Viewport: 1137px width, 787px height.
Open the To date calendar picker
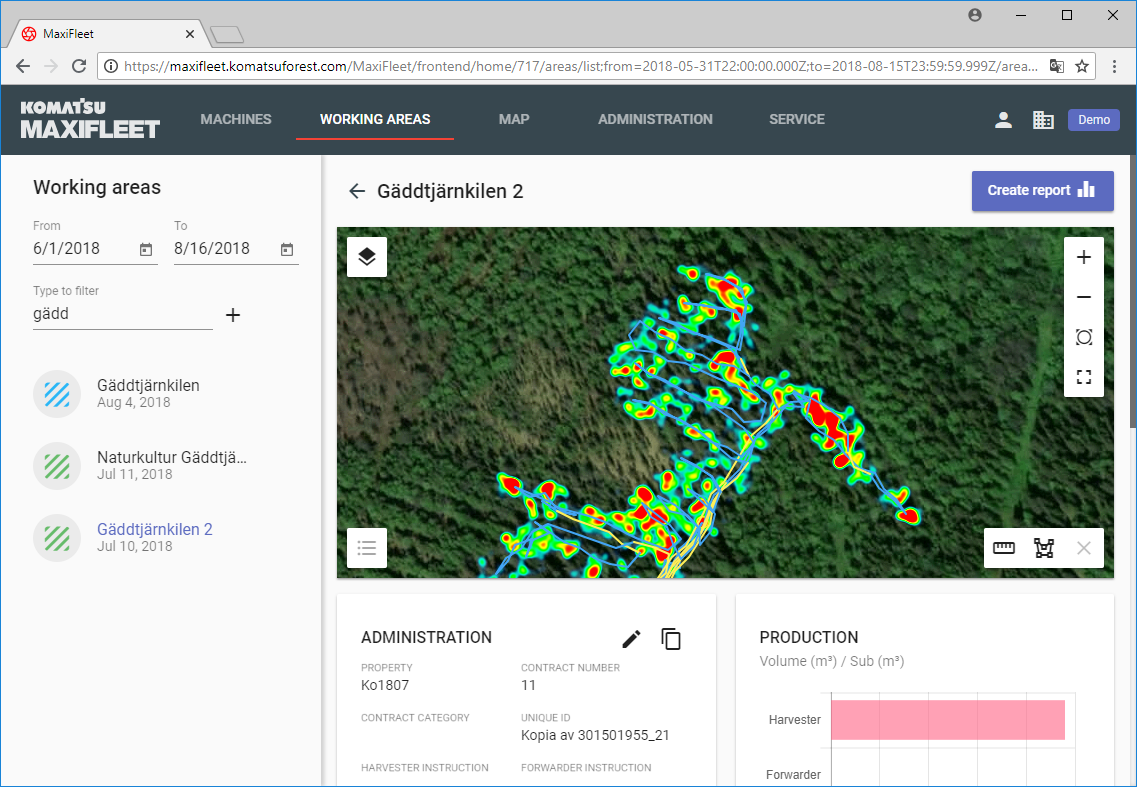click(x=287, y=250)
